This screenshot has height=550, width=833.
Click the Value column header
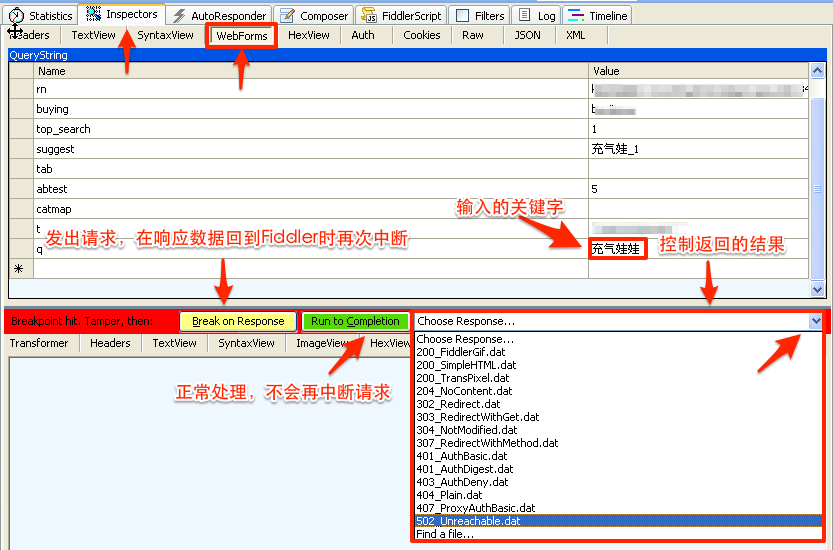point(699,71)
